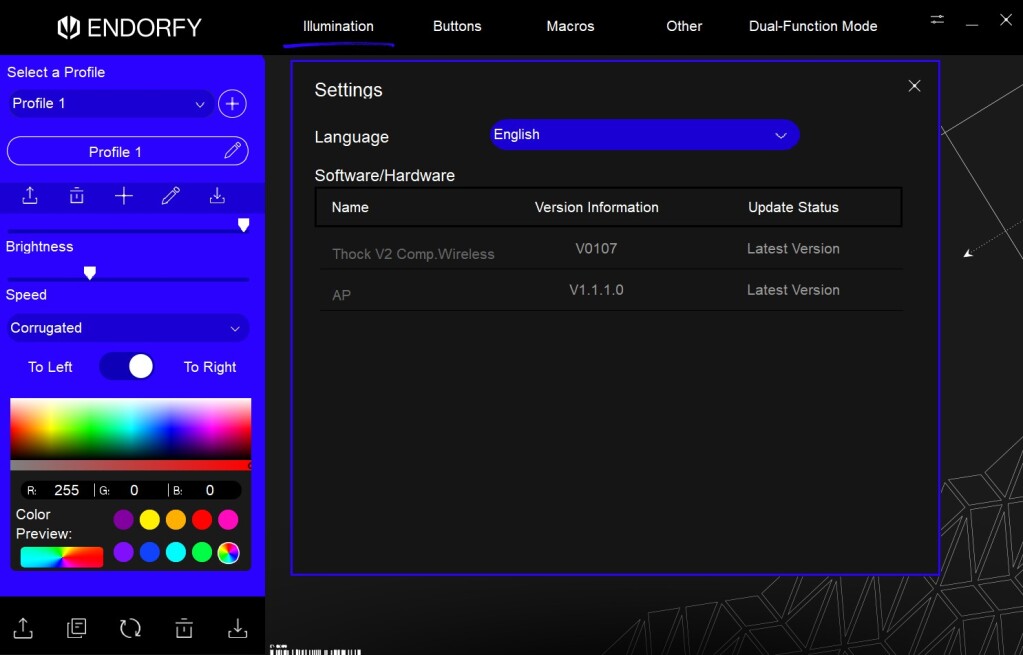Image resolution: width=1023 pixels, height=655 pixels.
Task: Open the settings sliders icon in title bar
Action: 937,20
